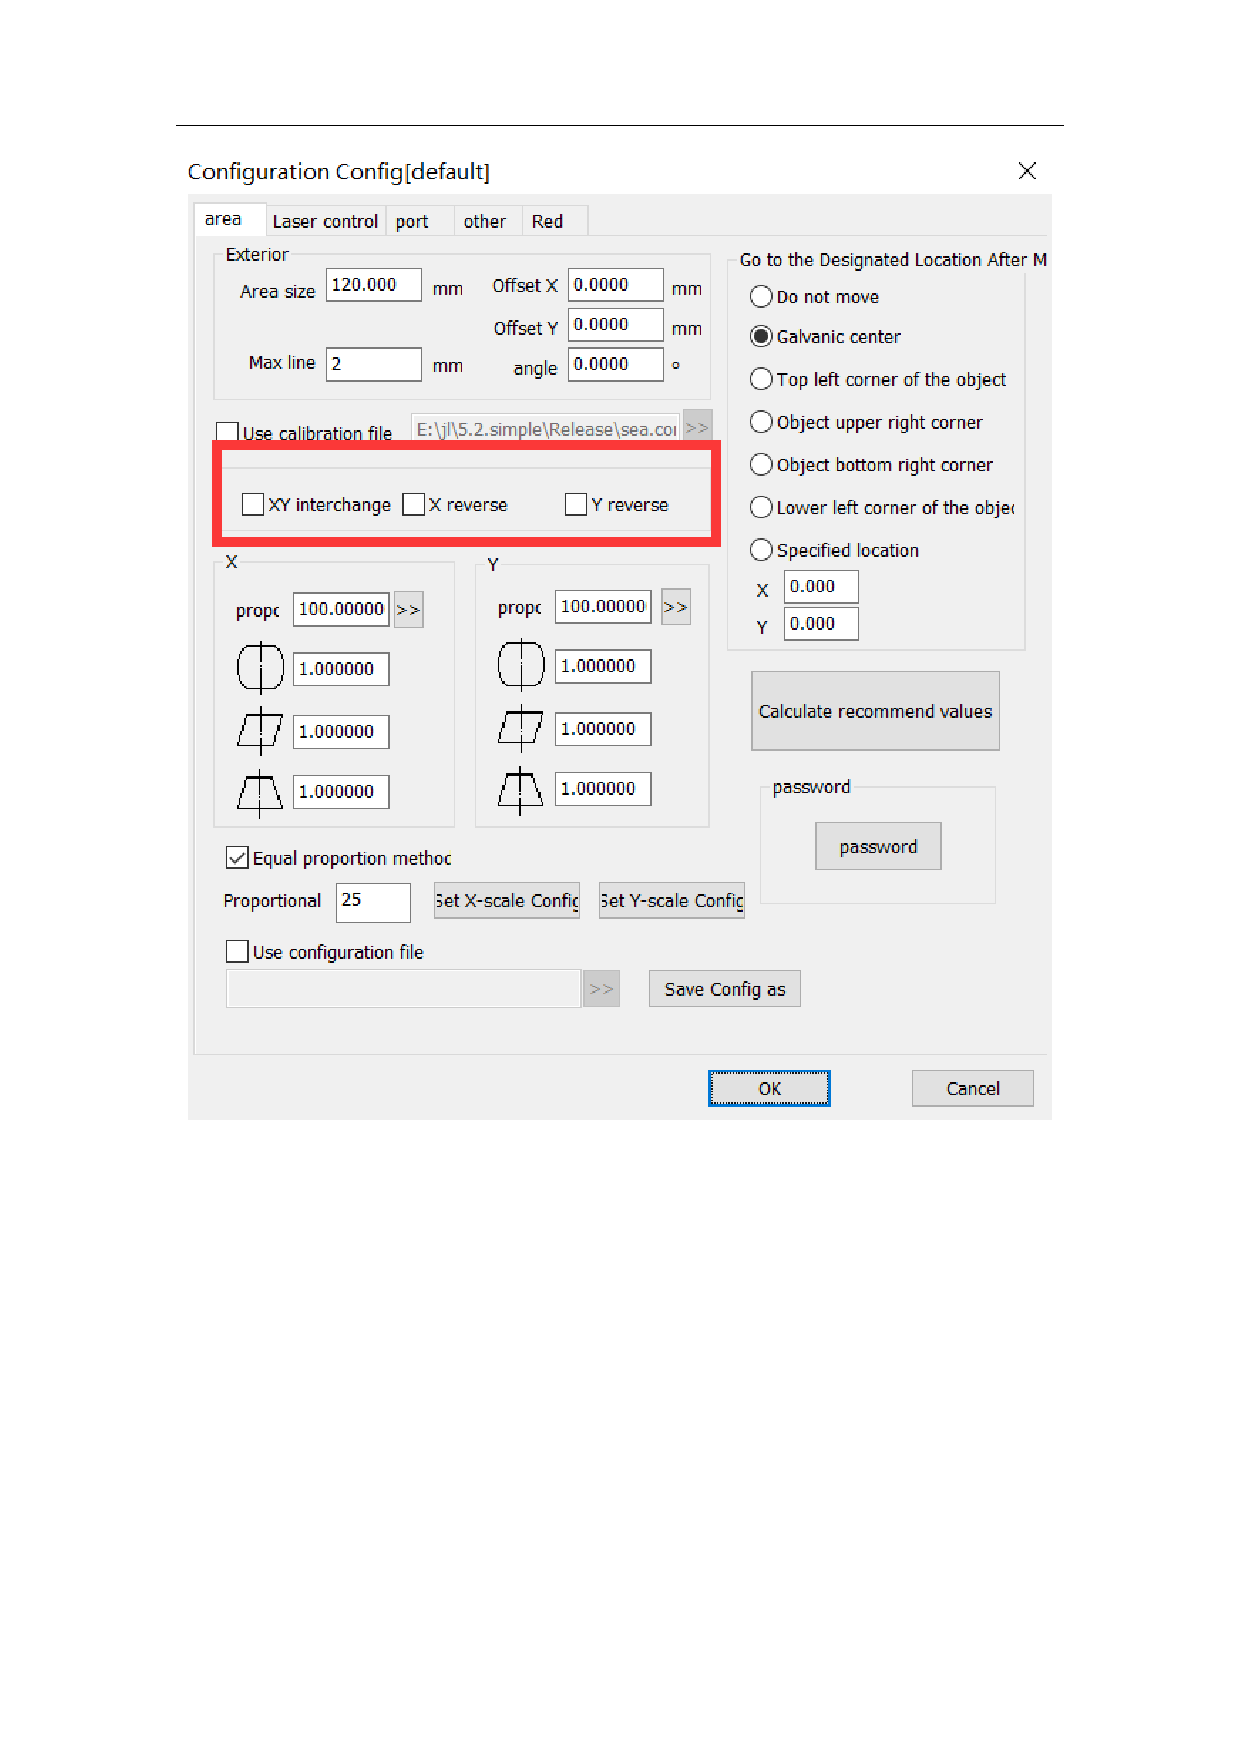Click the X barrel distortion icon
This screenshot has width=1240, height=1754.
tap(260, 668)
